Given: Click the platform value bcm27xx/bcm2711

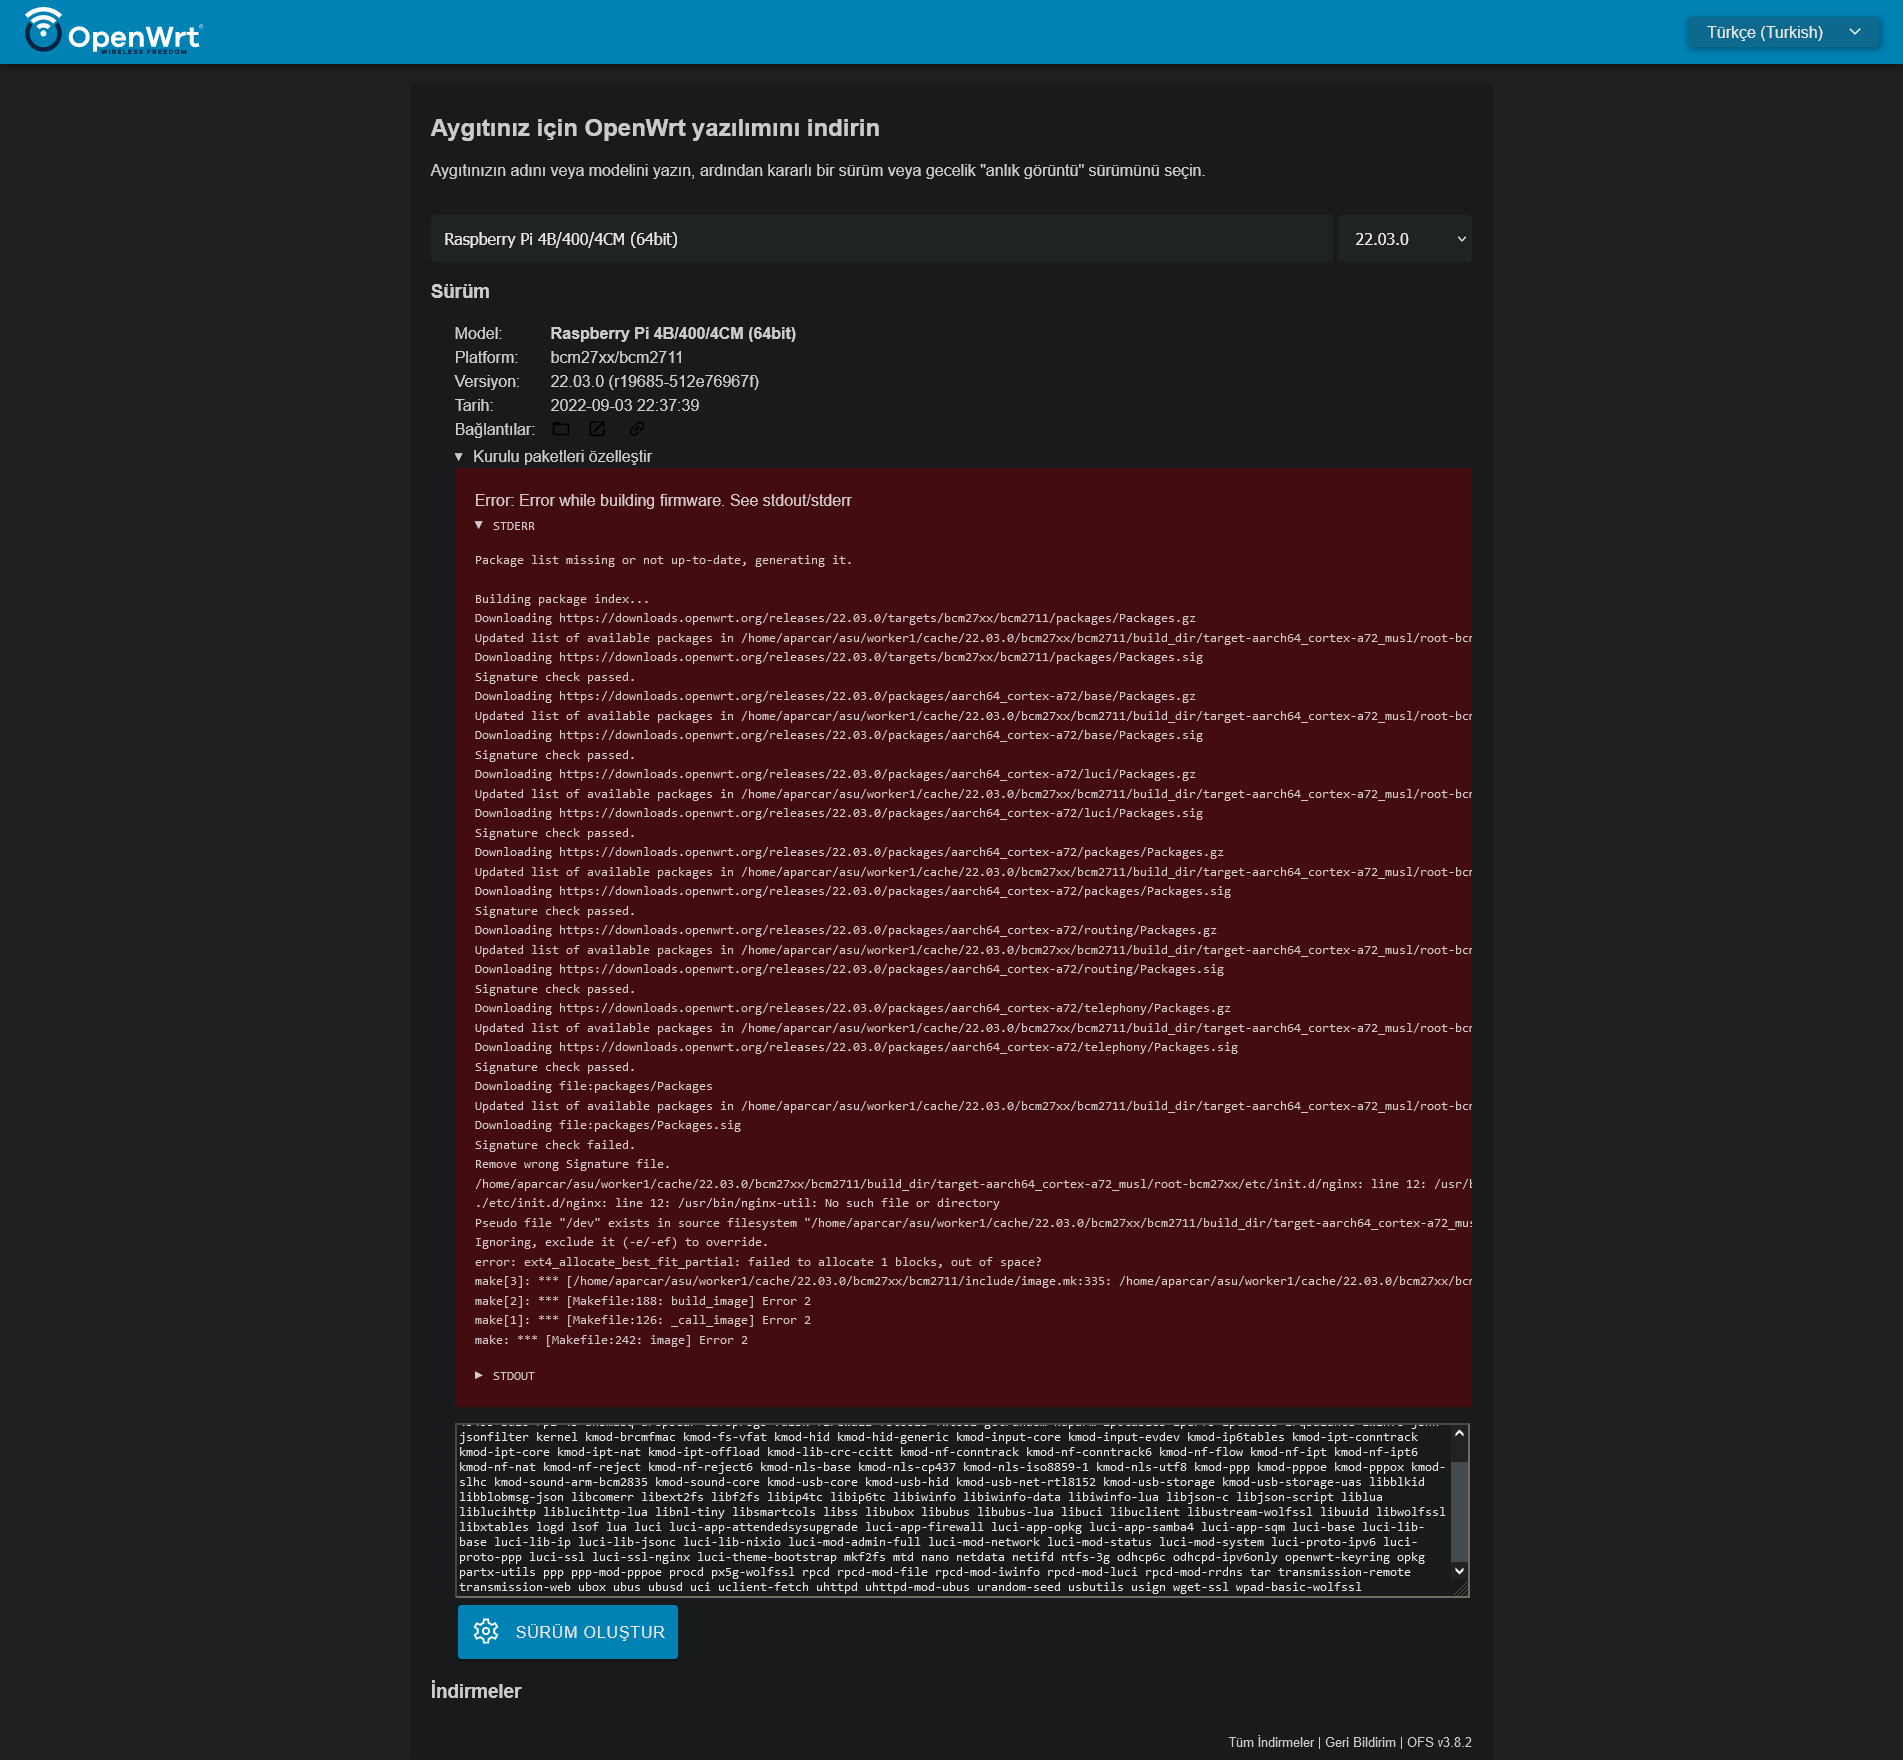Looking at the screenshot, I should point(616,357).
